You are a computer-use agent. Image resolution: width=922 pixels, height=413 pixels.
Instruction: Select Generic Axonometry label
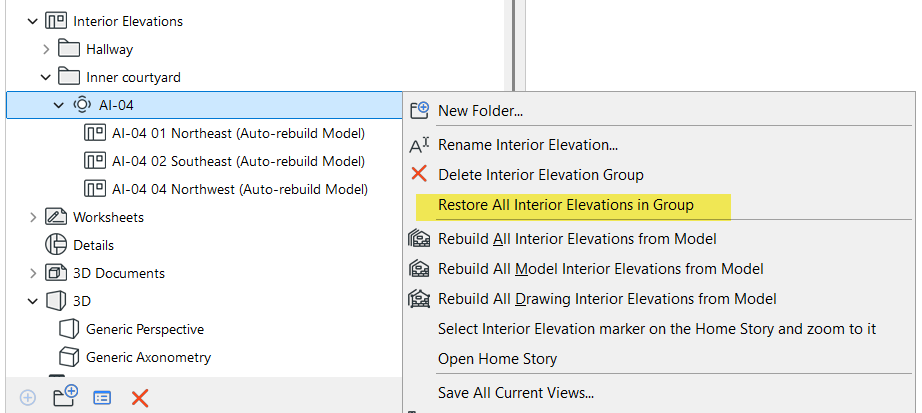(148, 357)
